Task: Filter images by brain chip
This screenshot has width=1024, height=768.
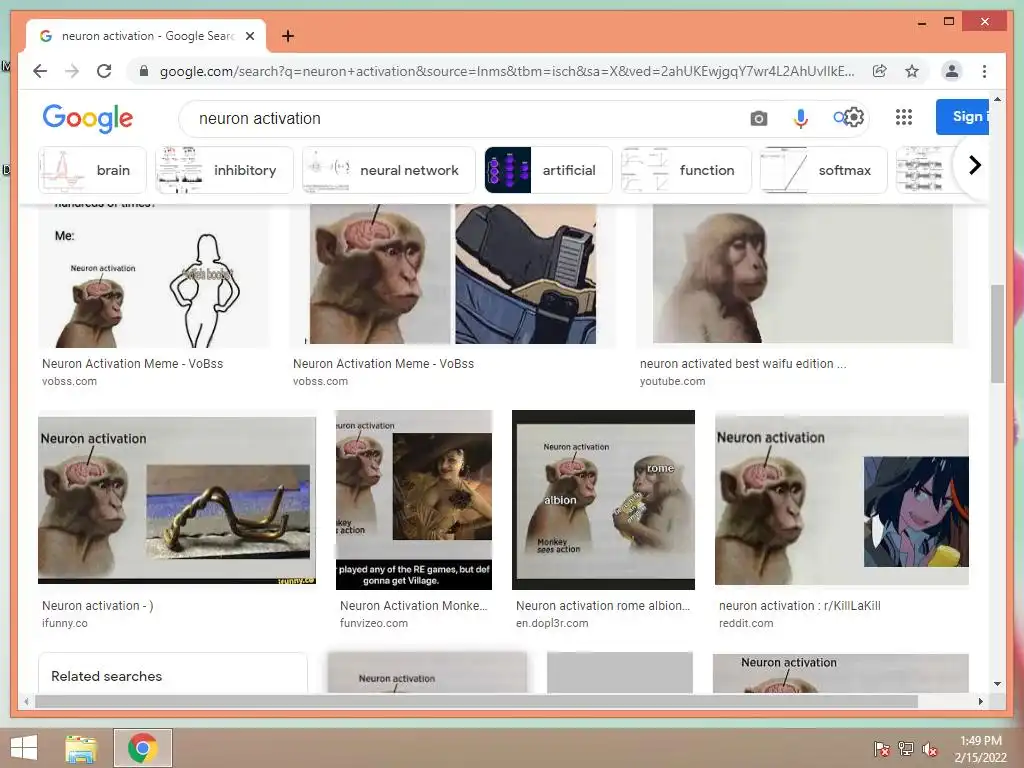Action: (x=92, y=170)
